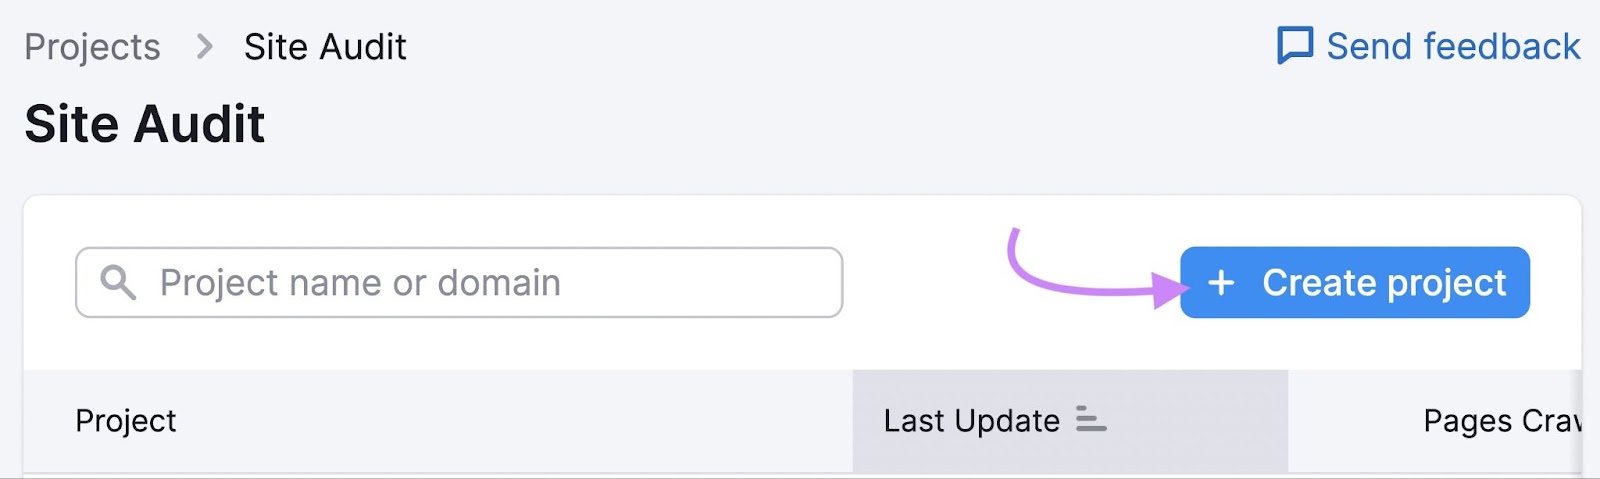The image size is (1600, 479).
Task: Select the Site Audit breadcrumb item
Action: (325, 47)
